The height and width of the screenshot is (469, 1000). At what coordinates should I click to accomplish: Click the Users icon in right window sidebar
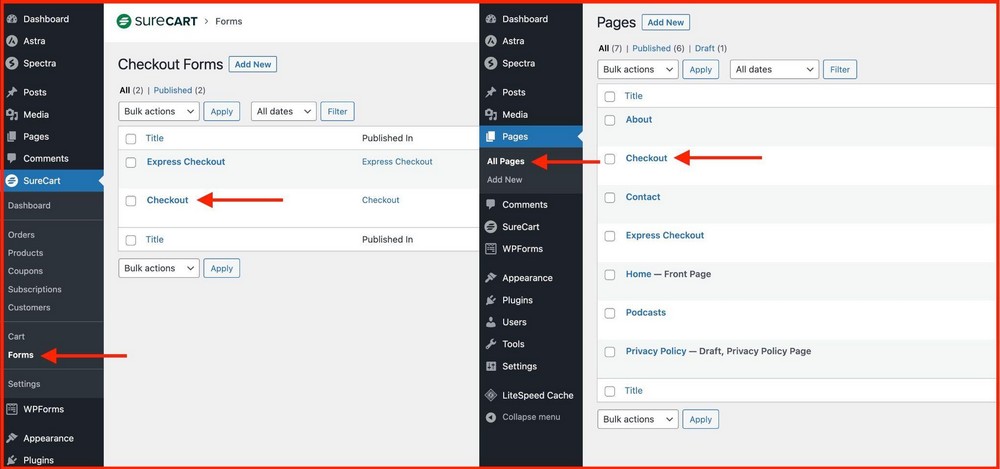coord(490,322)
